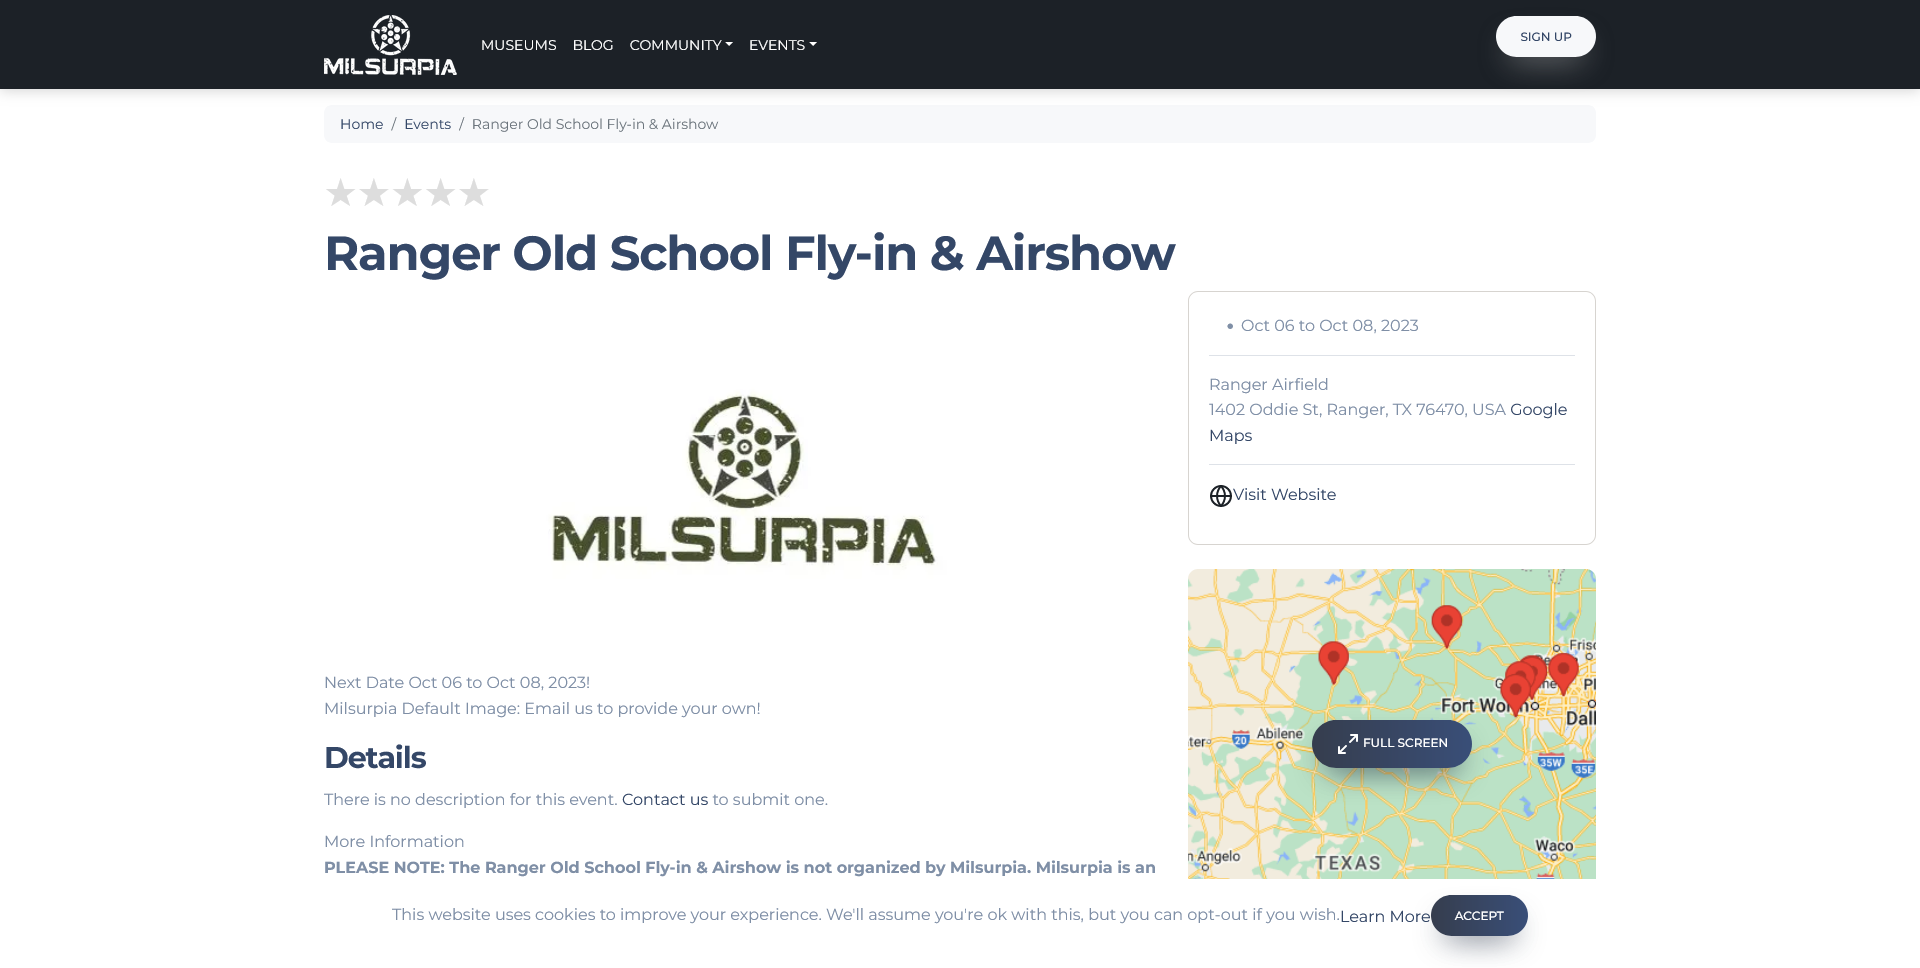Accept the cookies notice

click(x=1479, y=916)
